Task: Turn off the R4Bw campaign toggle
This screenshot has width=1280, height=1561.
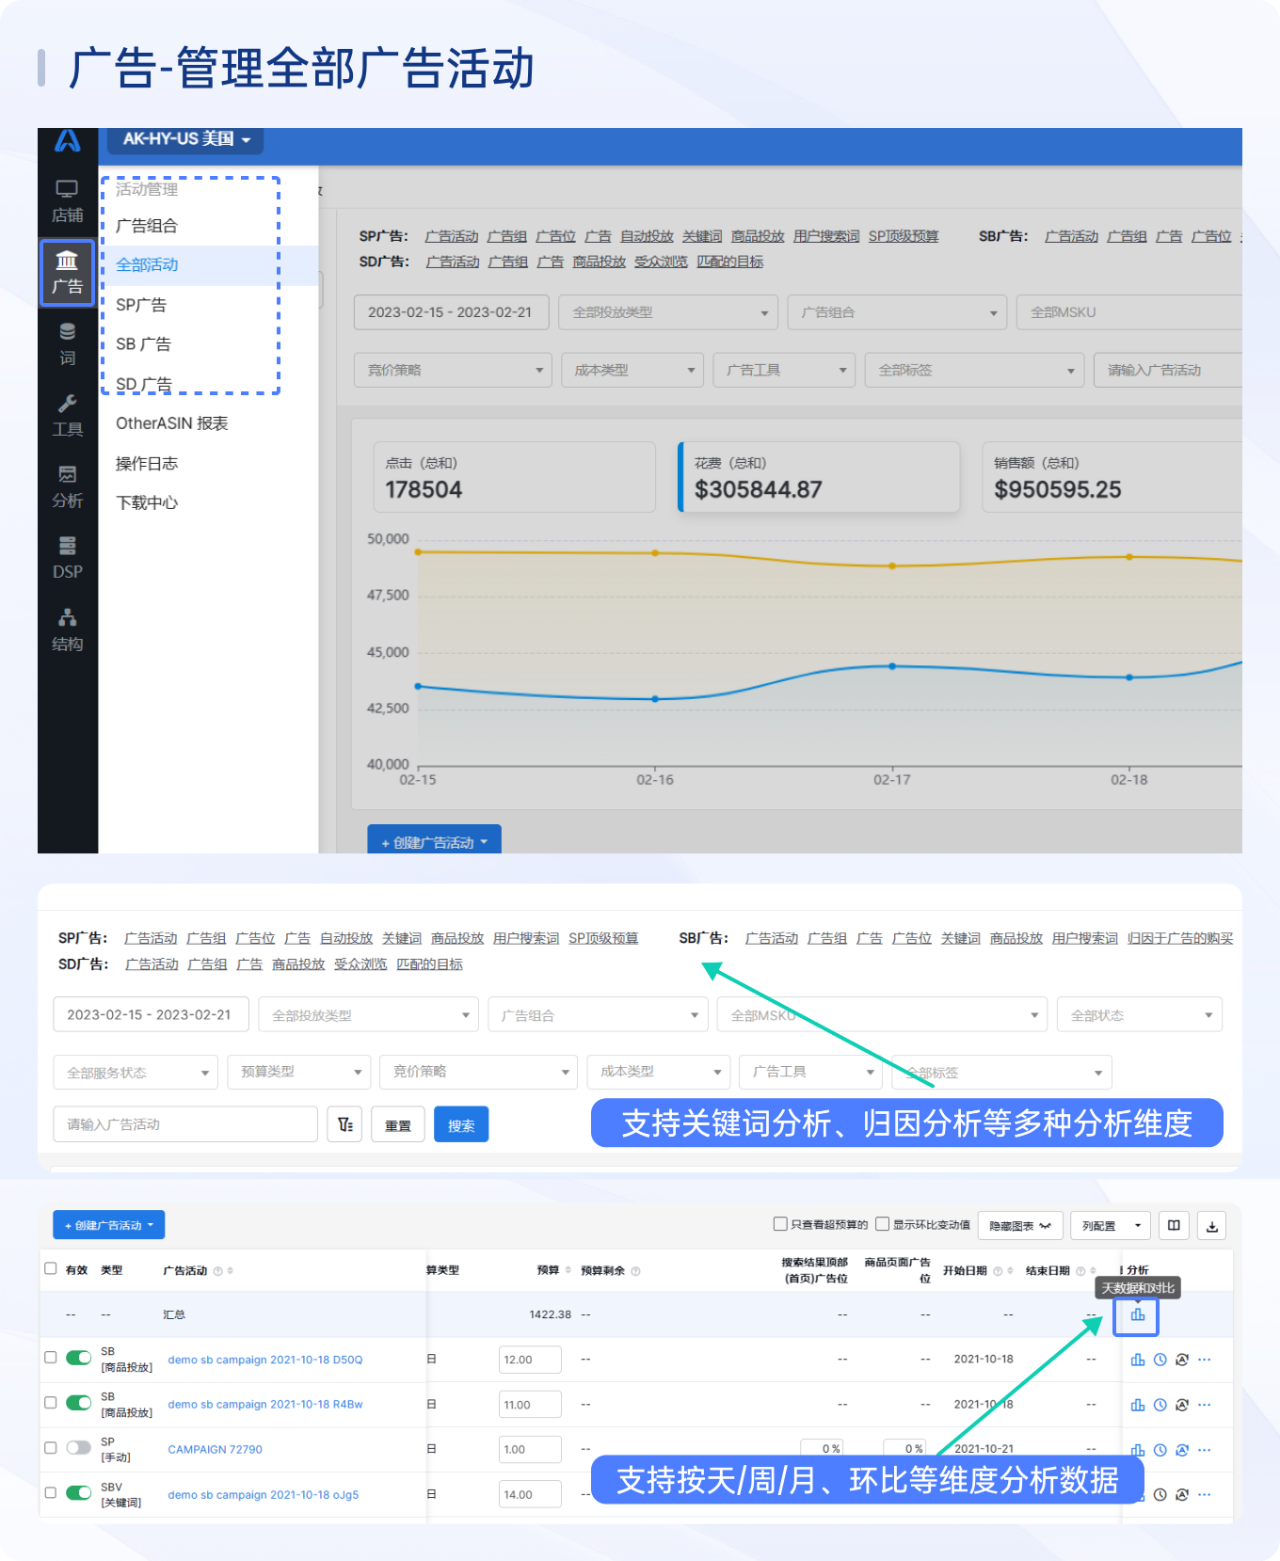Action: click(78, 1403)
